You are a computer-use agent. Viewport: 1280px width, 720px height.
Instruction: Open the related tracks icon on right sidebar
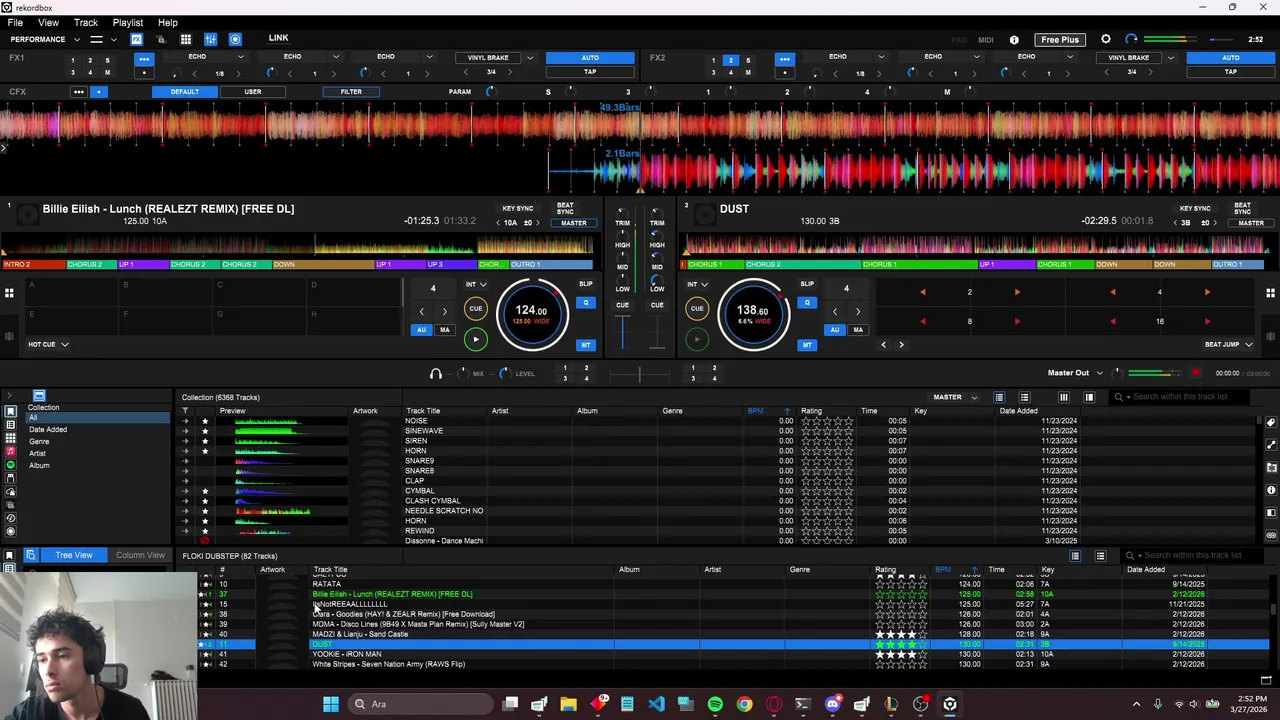(1271, 445)
